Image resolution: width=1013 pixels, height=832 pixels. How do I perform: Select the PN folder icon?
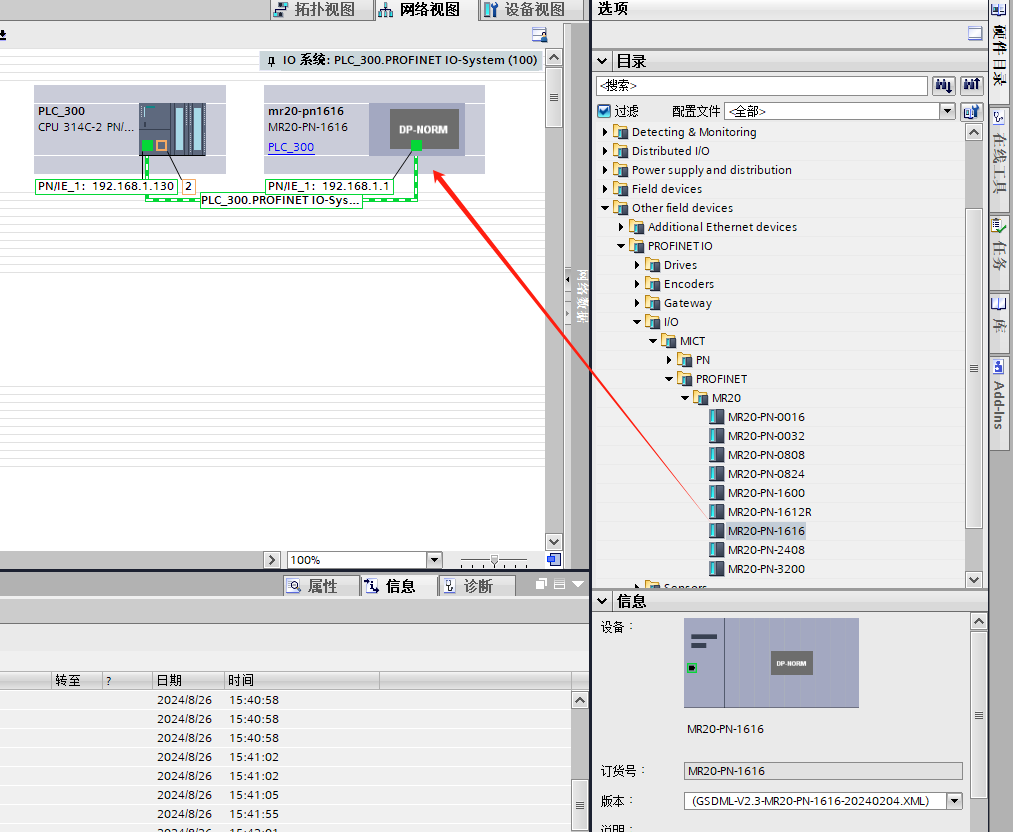(685, 360)
